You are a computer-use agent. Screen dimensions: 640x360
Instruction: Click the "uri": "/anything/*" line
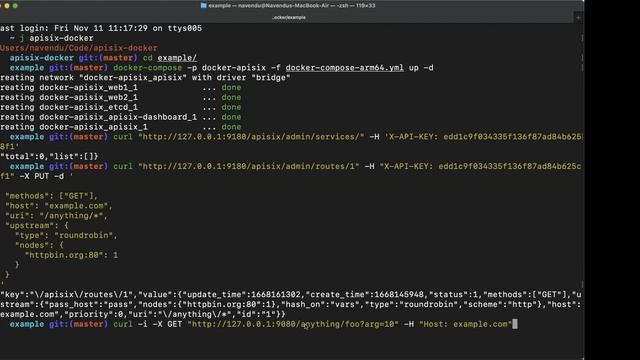(56, 216)
